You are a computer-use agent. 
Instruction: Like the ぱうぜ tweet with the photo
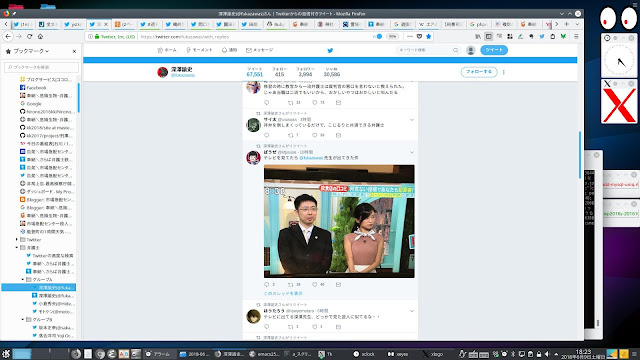315,284
